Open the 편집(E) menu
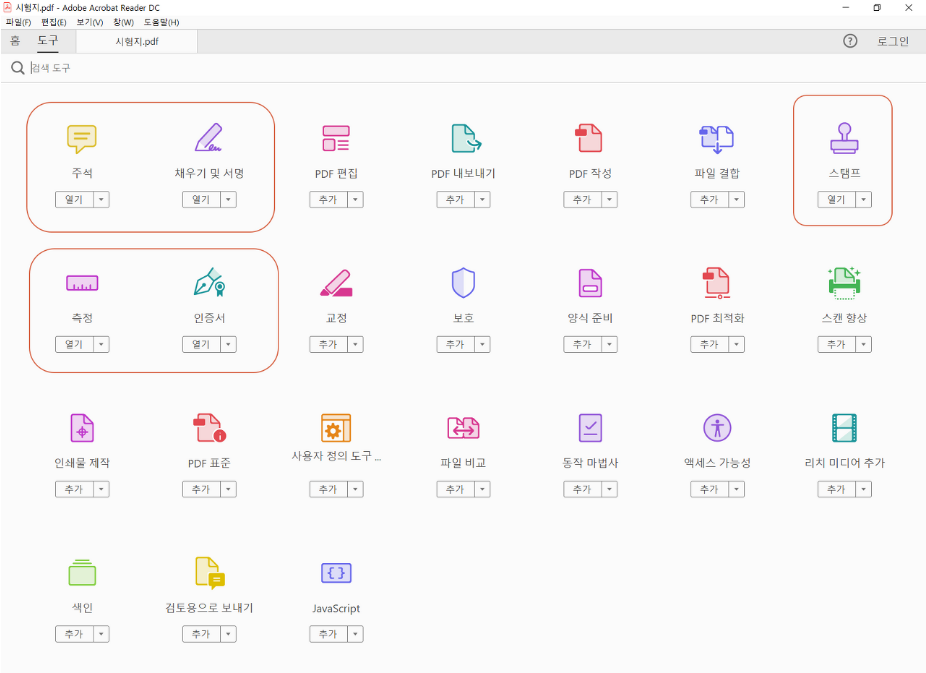926x673 pixels. pyautogui.click(x=54, y=22)
